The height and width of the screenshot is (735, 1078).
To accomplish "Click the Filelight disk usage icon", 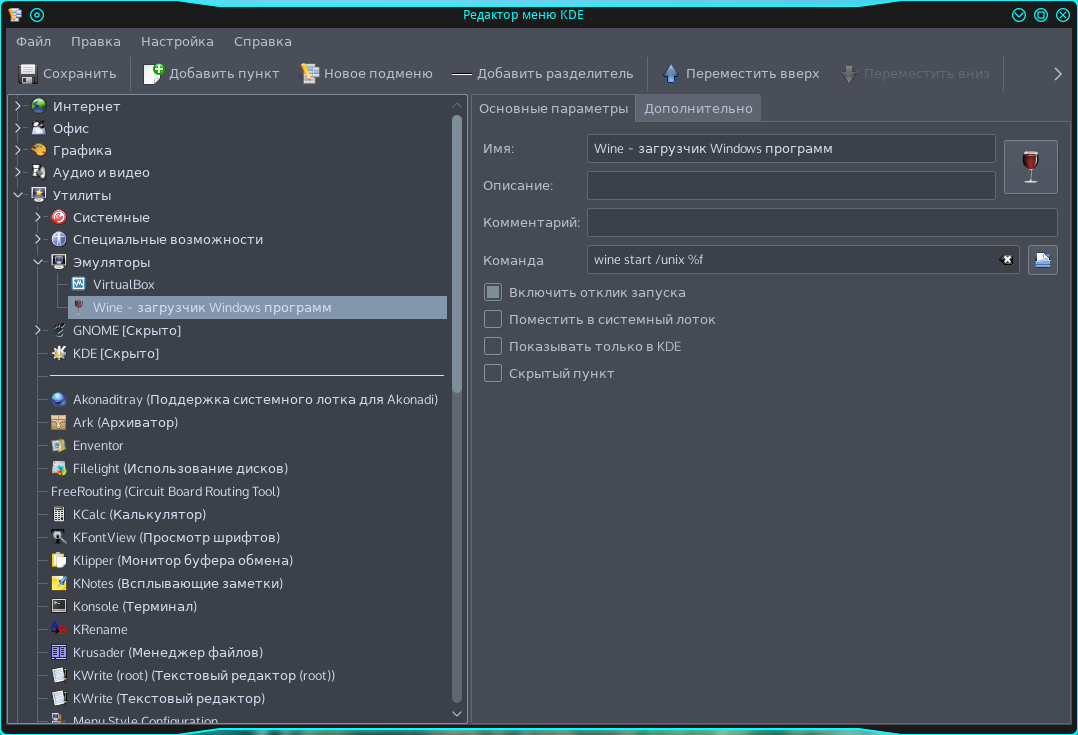I will (x=59, y=468).
